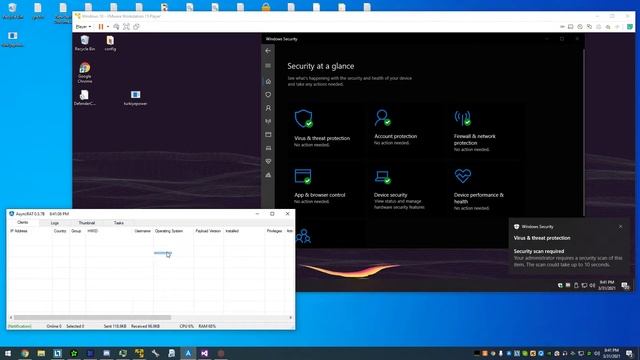
Task: Select shield icon in Security sidebar
Action: (268, 95)
